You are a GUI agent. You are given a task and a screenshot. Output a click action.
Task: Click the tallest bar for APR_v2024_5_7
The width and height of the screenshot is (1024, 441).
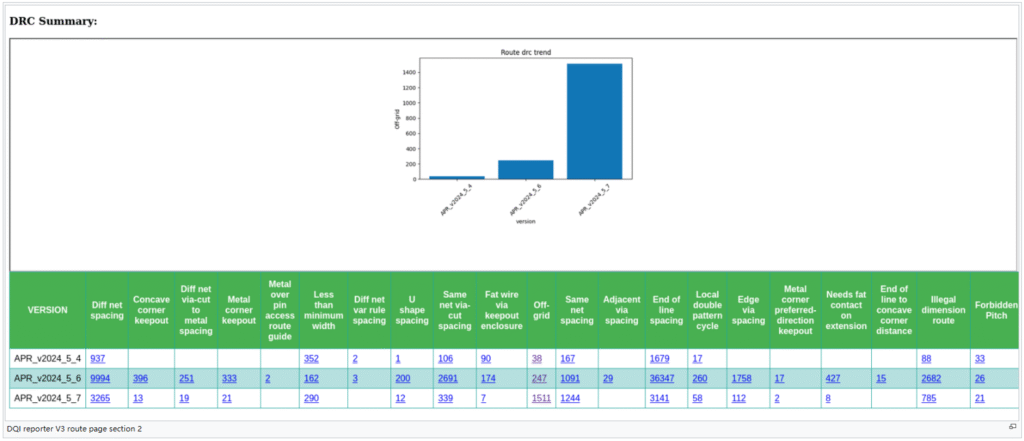pyautogui.click(x=594, y=120)
